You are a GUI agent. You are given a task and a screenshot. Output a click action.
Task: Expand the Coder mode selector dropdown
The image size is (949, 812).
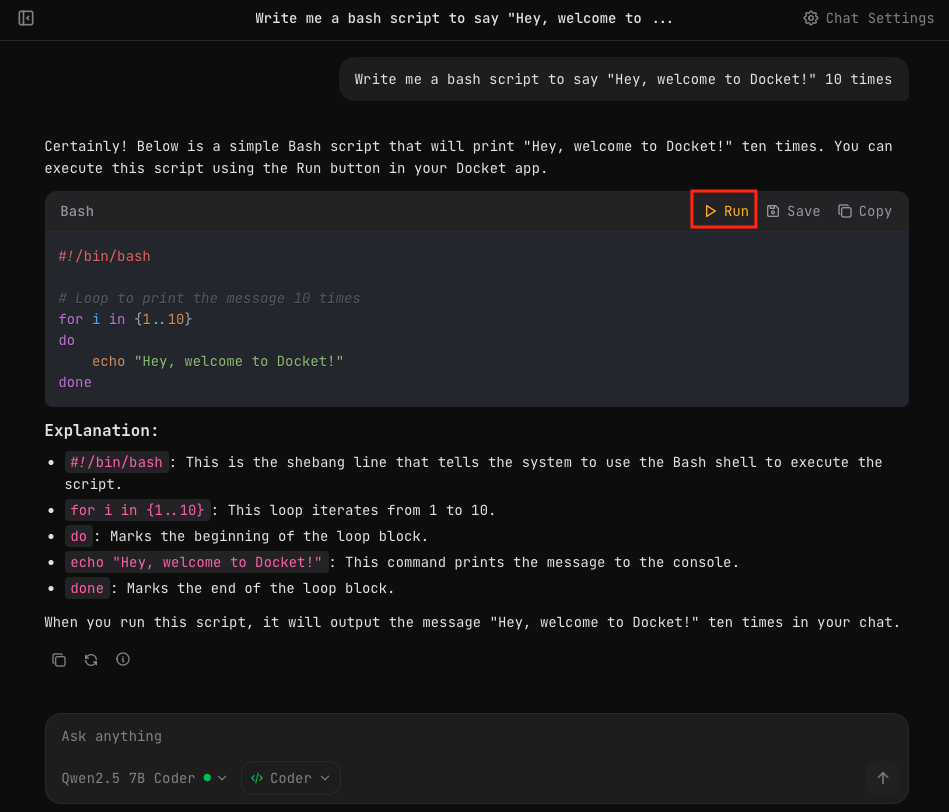pyautogui.click(x=290, y=777)
